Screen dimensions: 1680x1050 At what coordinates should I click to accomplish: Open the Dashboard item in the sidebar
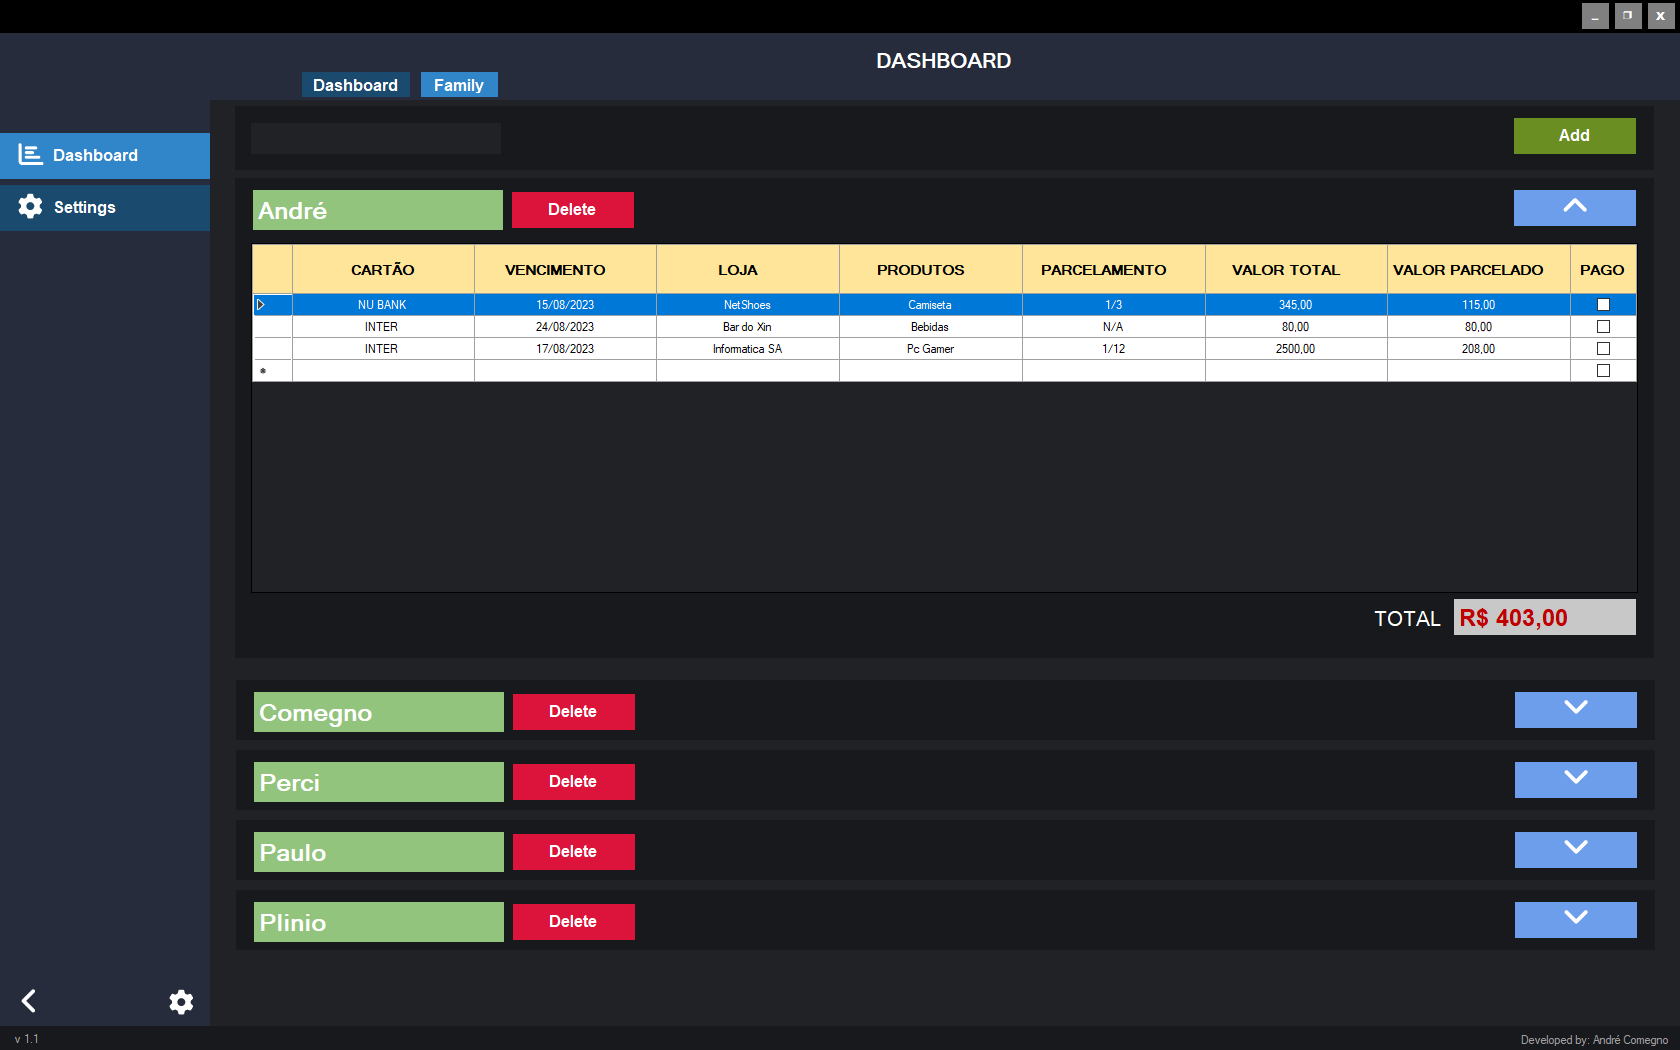point(105,156)
